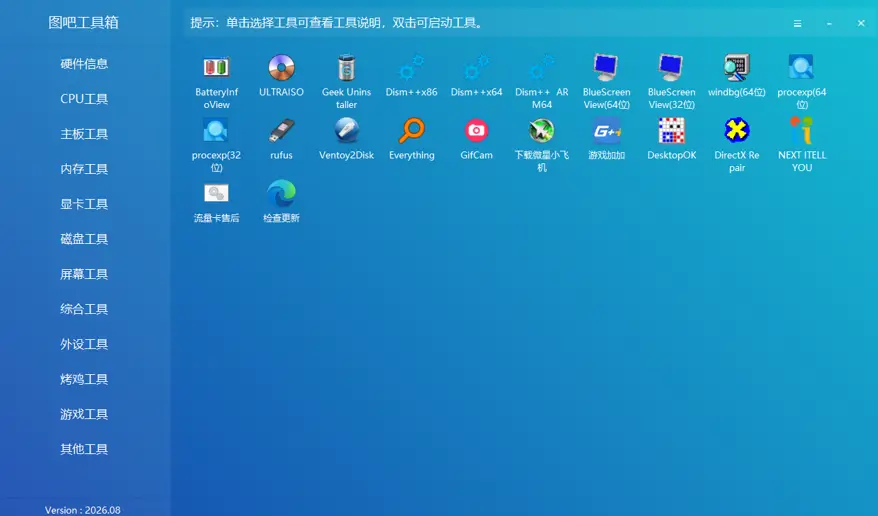Select the 游戏加加 G+ icon
The height and width of the screenshot is (516, 878).
pyautogui.click(x=606, y=131)
